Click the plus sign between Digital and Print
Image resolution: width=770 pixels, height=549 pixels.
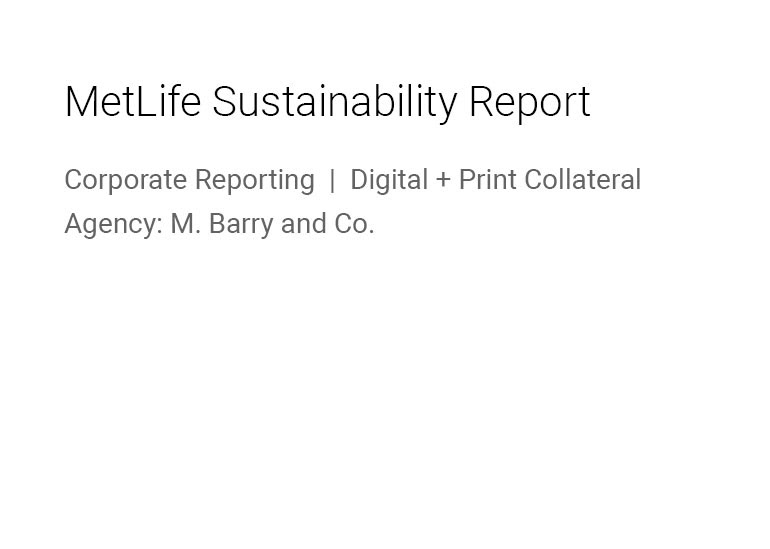tap(443, 180)
